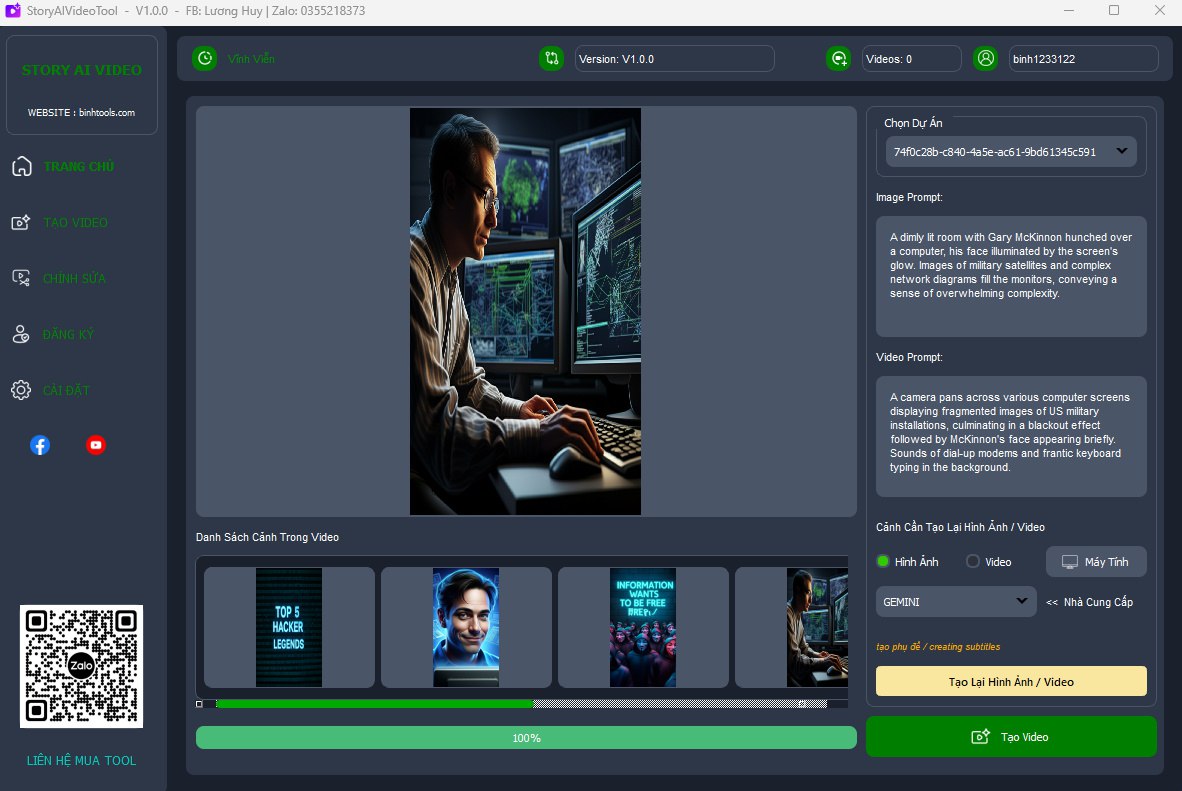Click the 100% progress bar
The height and width of the screenshot is (791, 1182).
(x=526, y=737)
